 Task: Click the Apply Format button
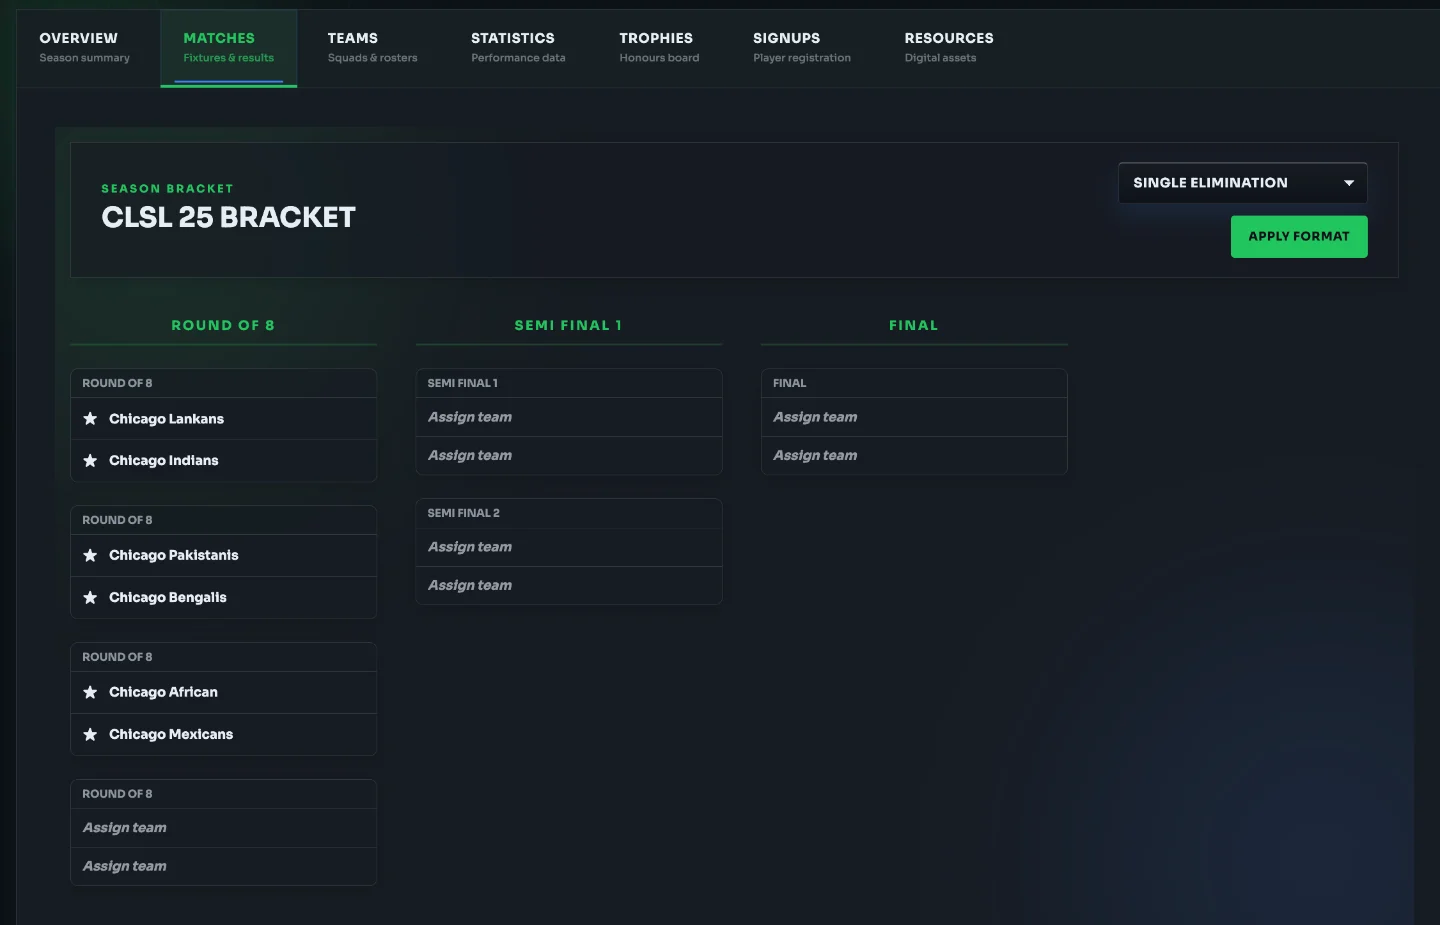coord(1299,237)
